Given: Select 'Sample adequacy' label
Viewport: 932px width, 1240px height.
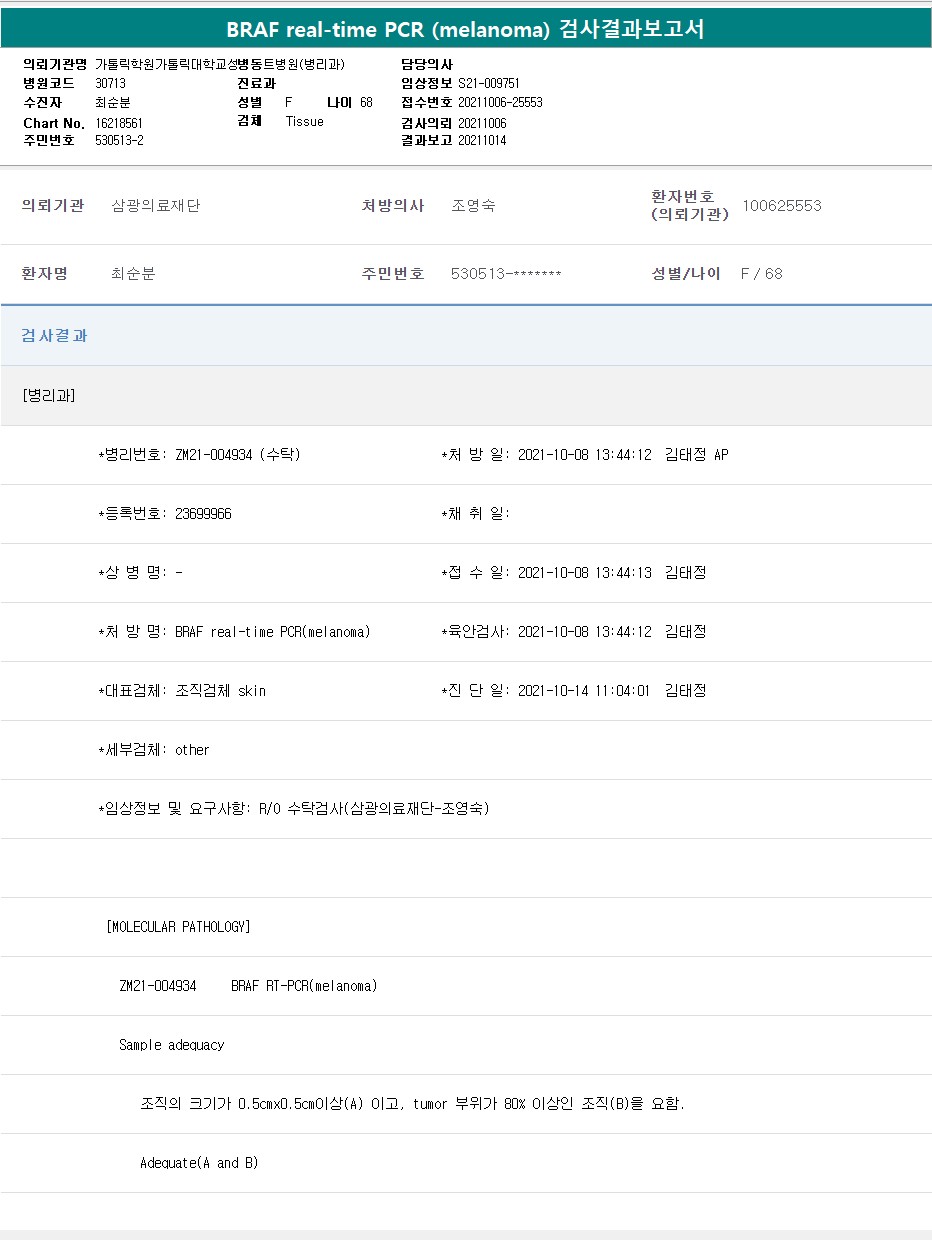Looking at the screenshot, I should click(171, 1045).
